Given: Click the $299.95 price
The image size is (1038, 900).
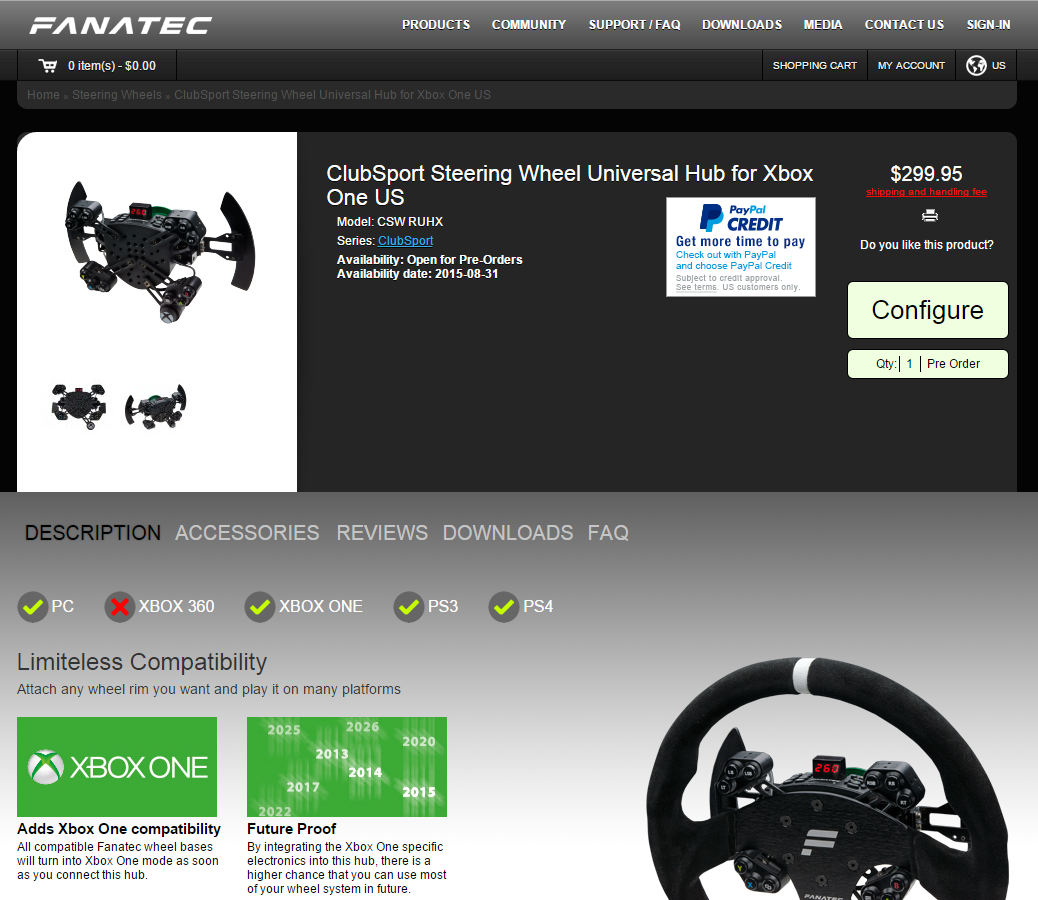Looking at the screenshot, I should [926, 174].
